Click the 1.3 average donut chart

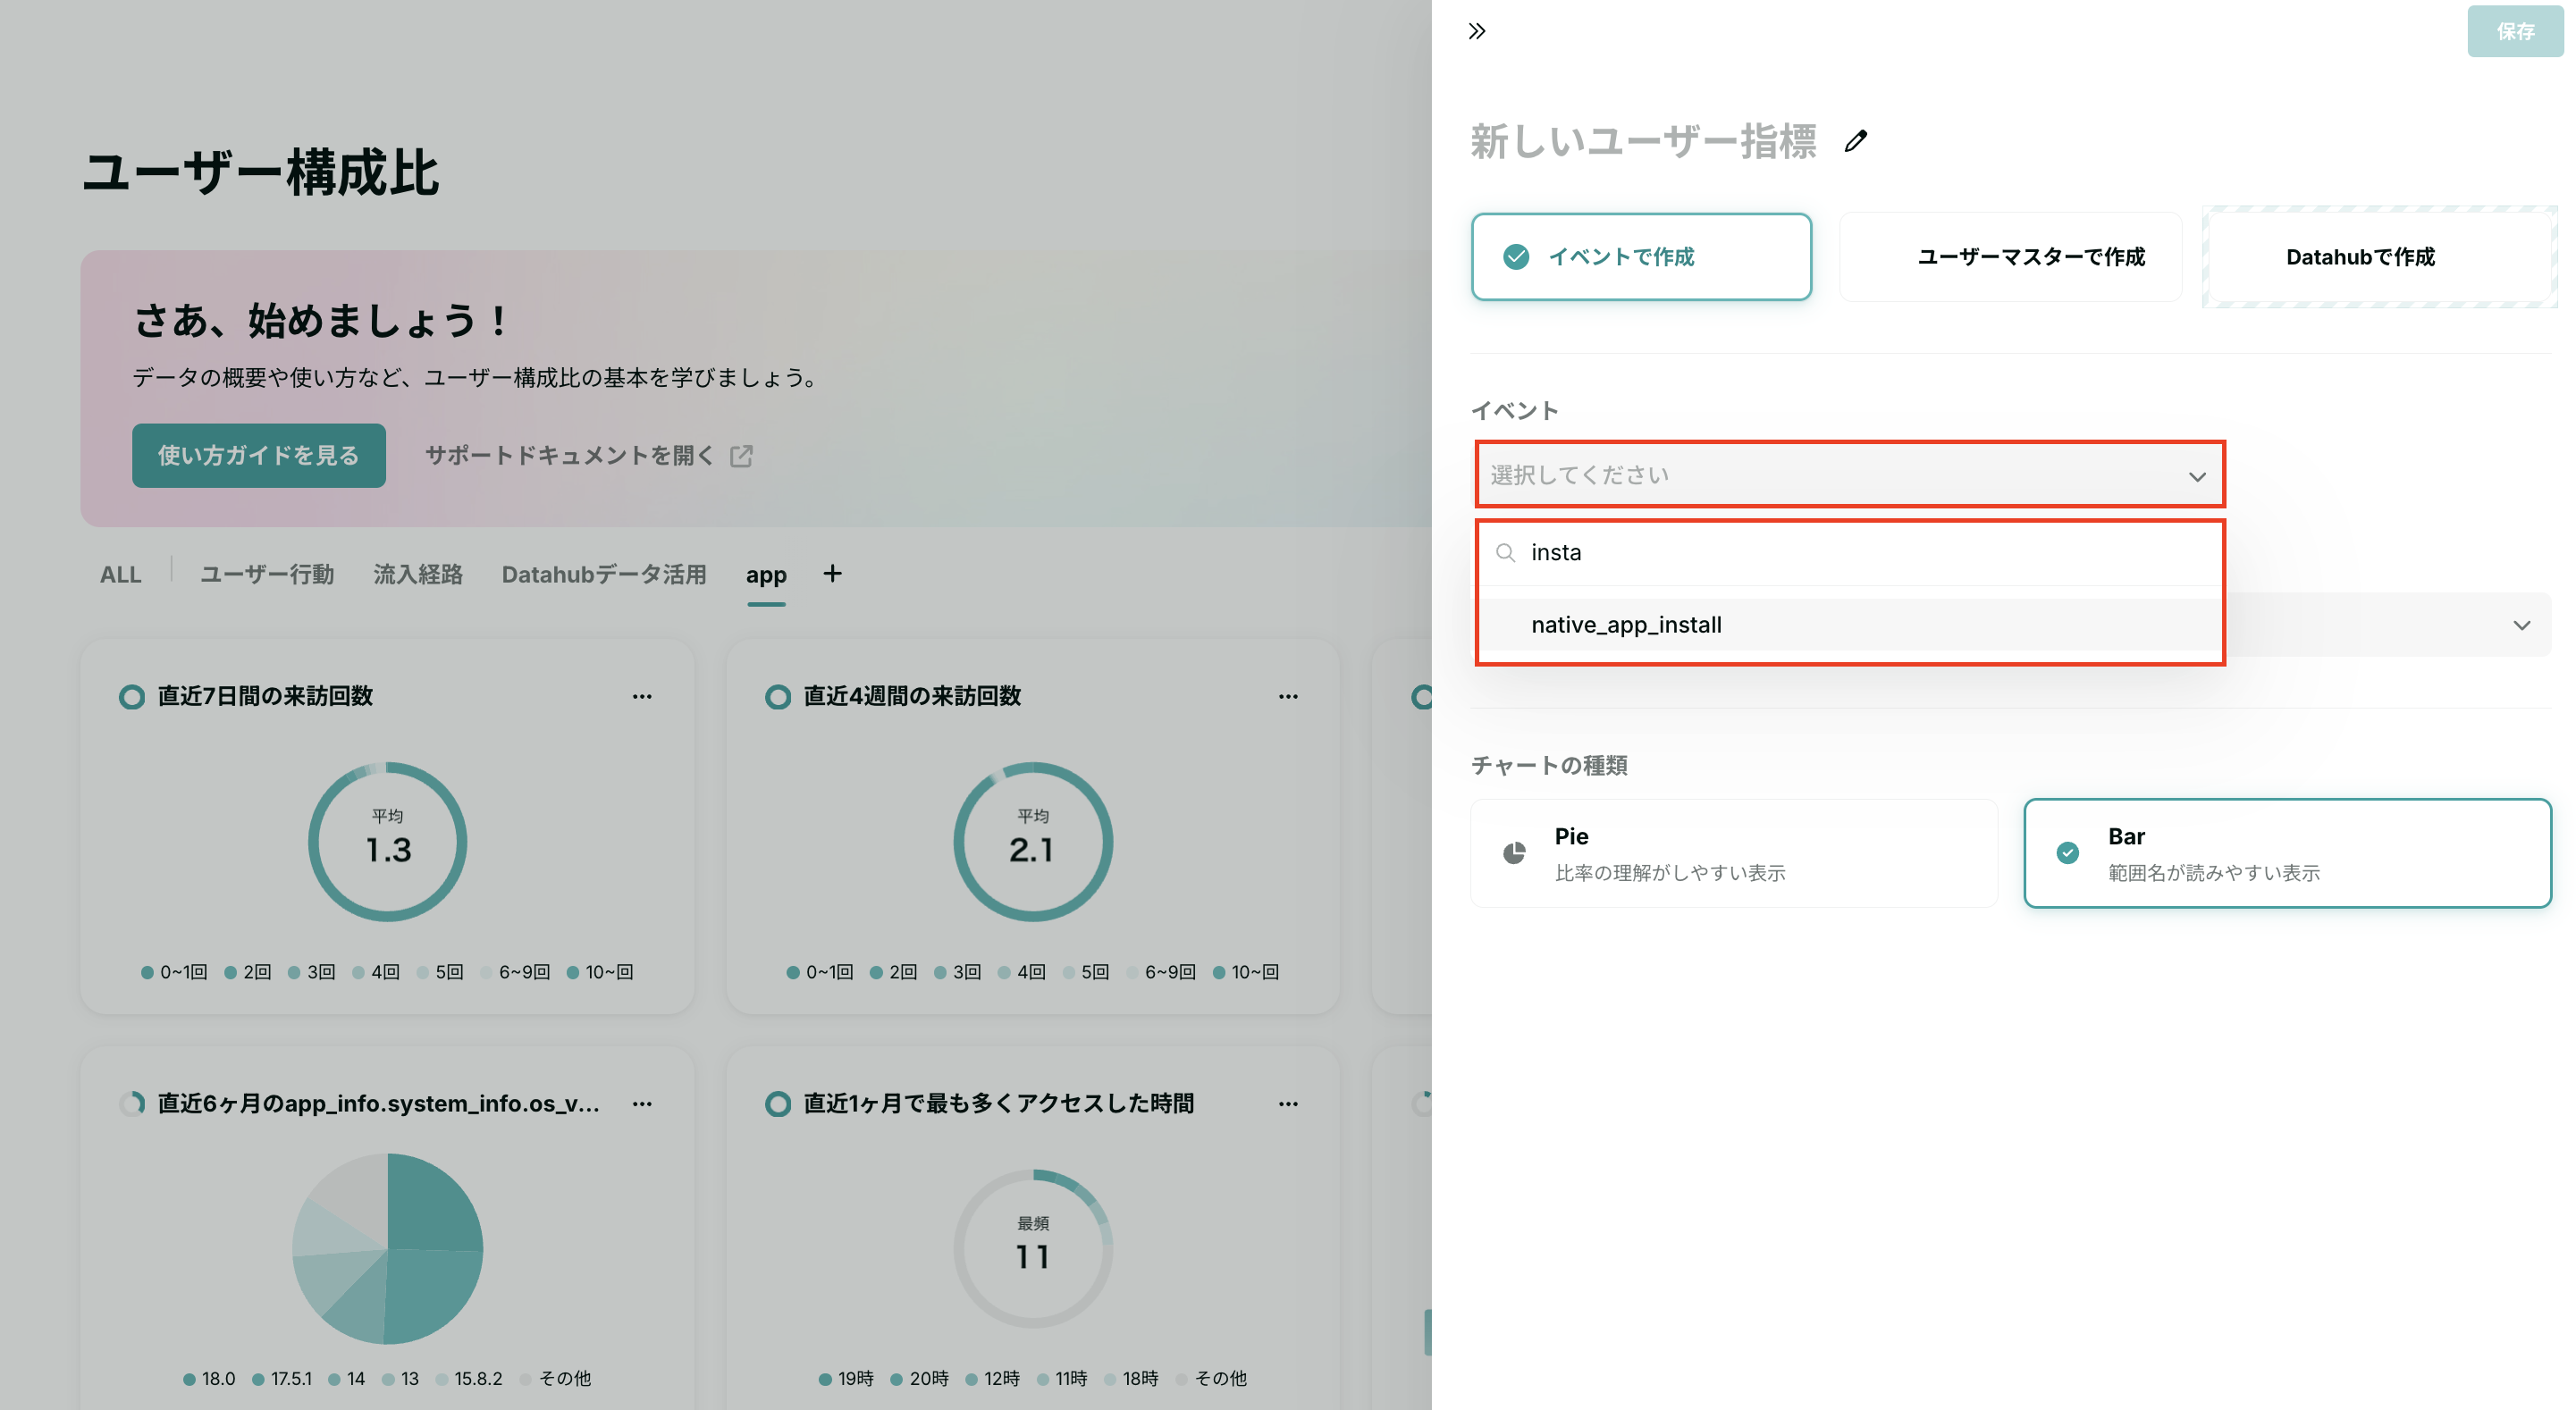[387, 842]
